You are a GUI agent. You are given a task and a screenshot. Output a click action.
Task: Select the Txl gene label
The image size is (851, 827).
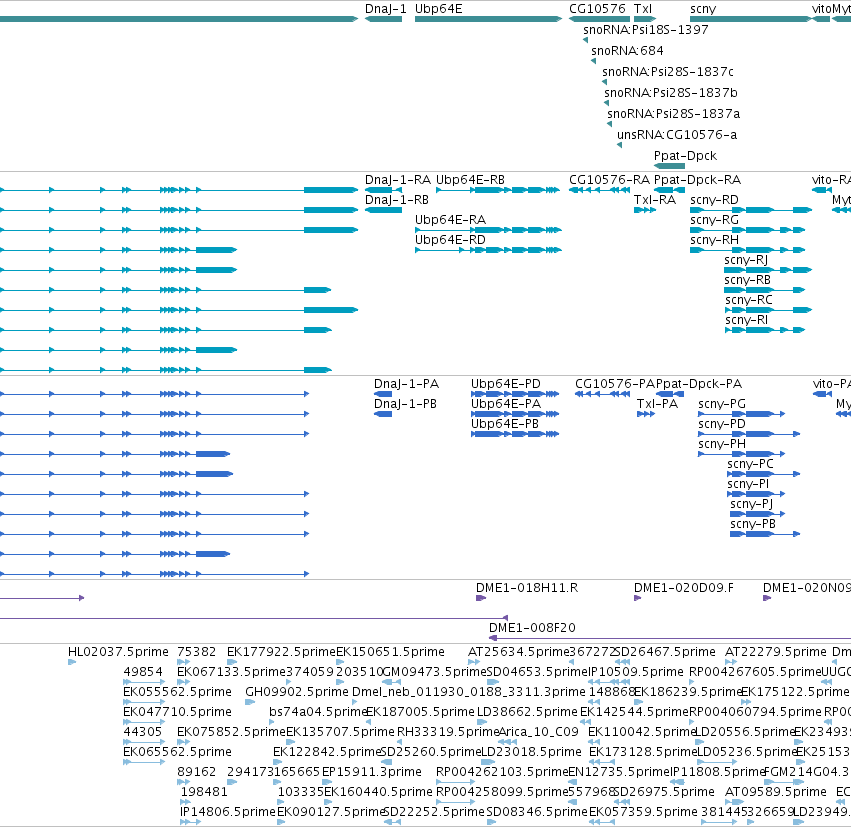tap(643, 9)
